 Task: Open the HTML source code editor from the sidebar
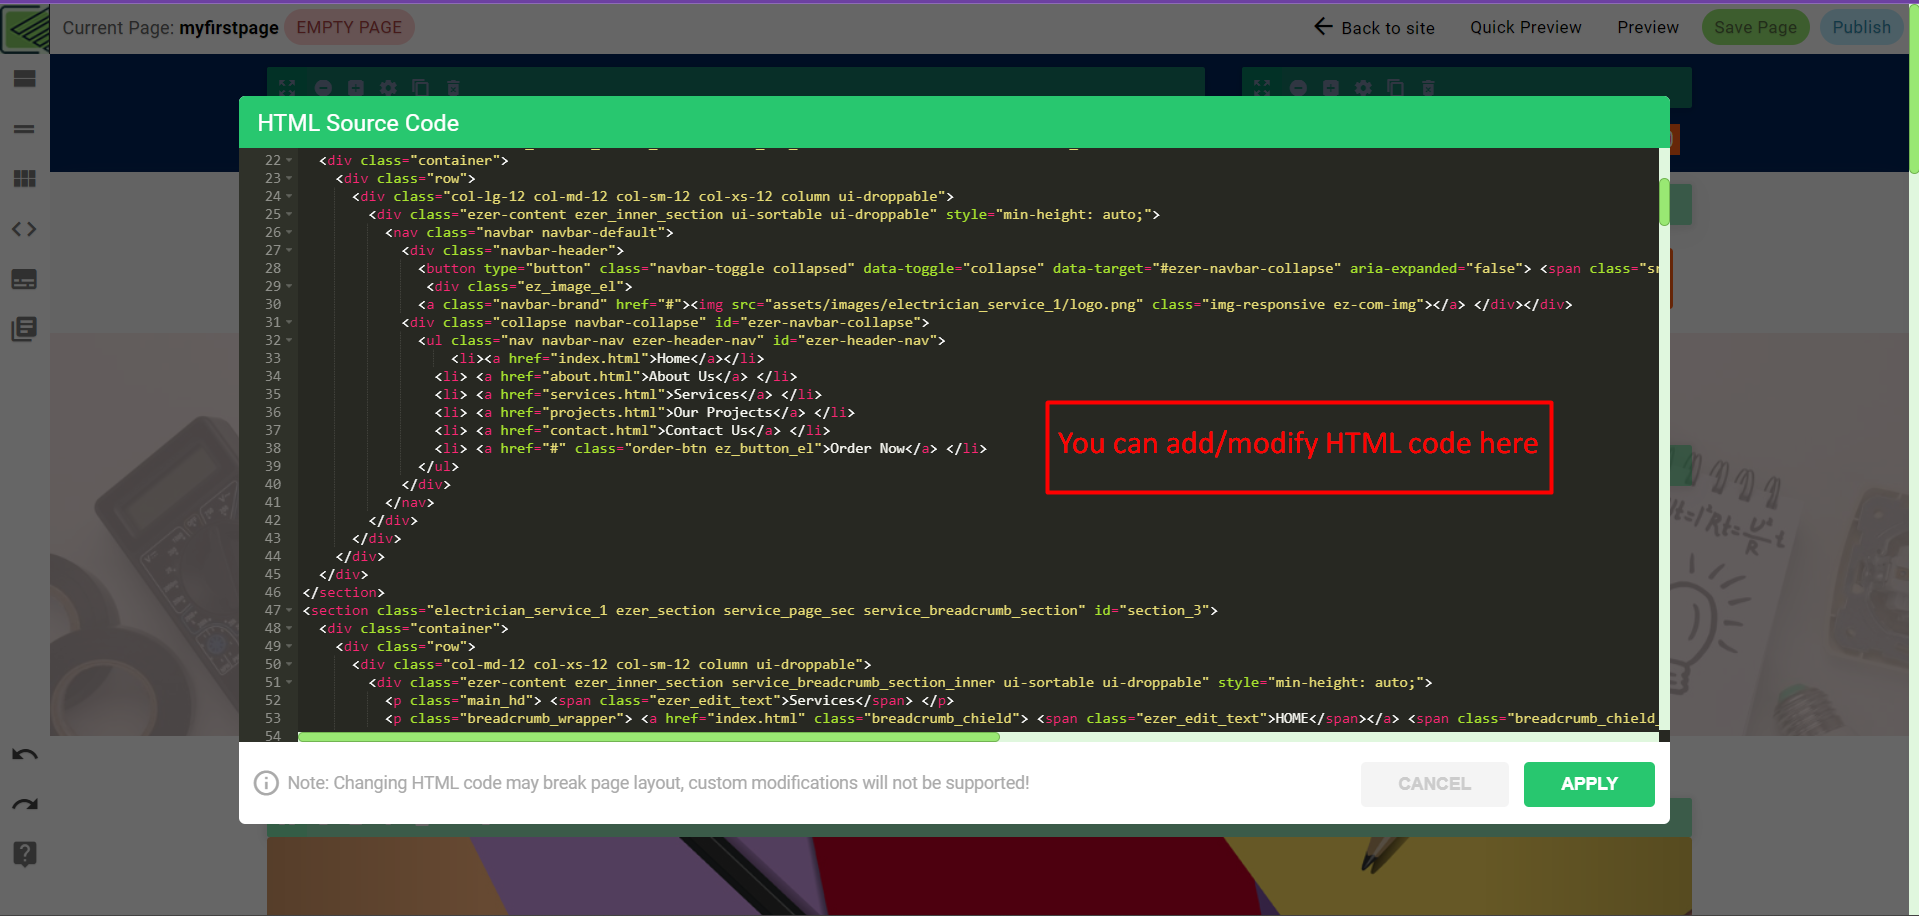[24, 229]
